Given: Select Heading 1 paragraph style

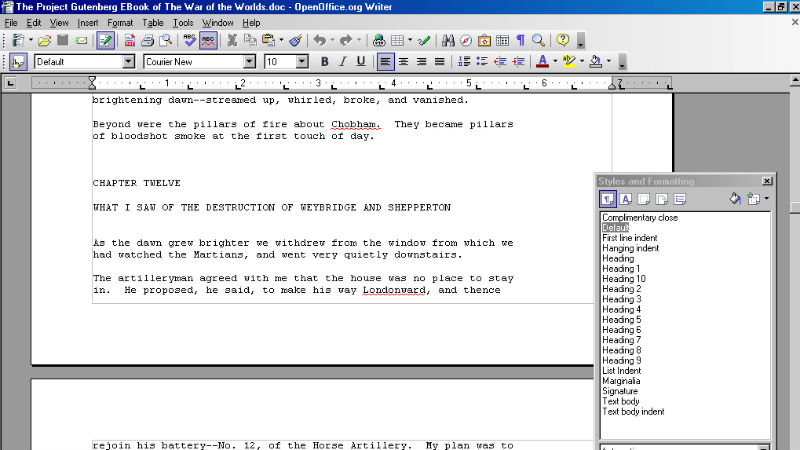Looking at the screenshot, I should pos(621,268).
